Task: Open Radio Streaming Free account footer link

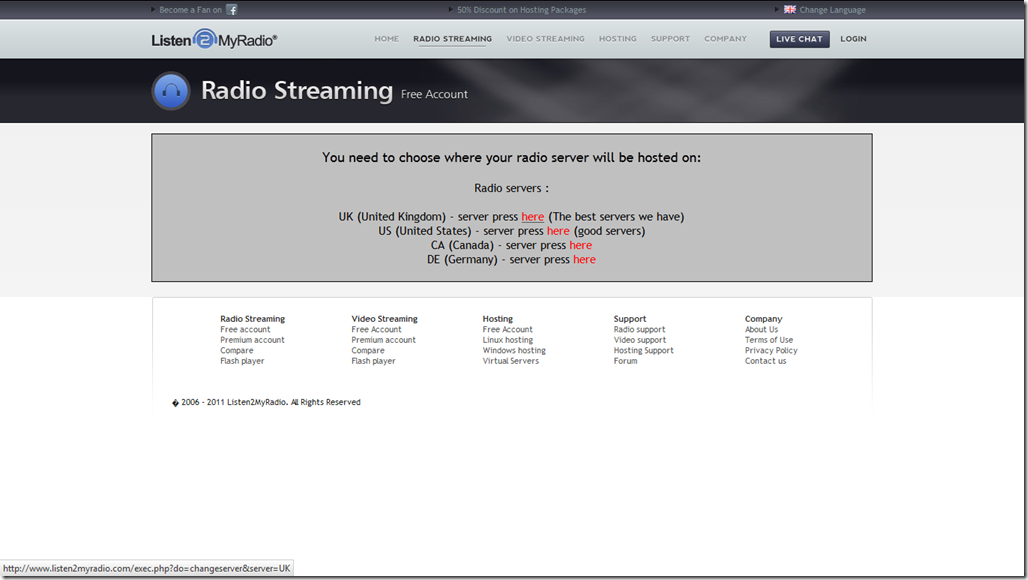Action: click(x=245, y=330)
